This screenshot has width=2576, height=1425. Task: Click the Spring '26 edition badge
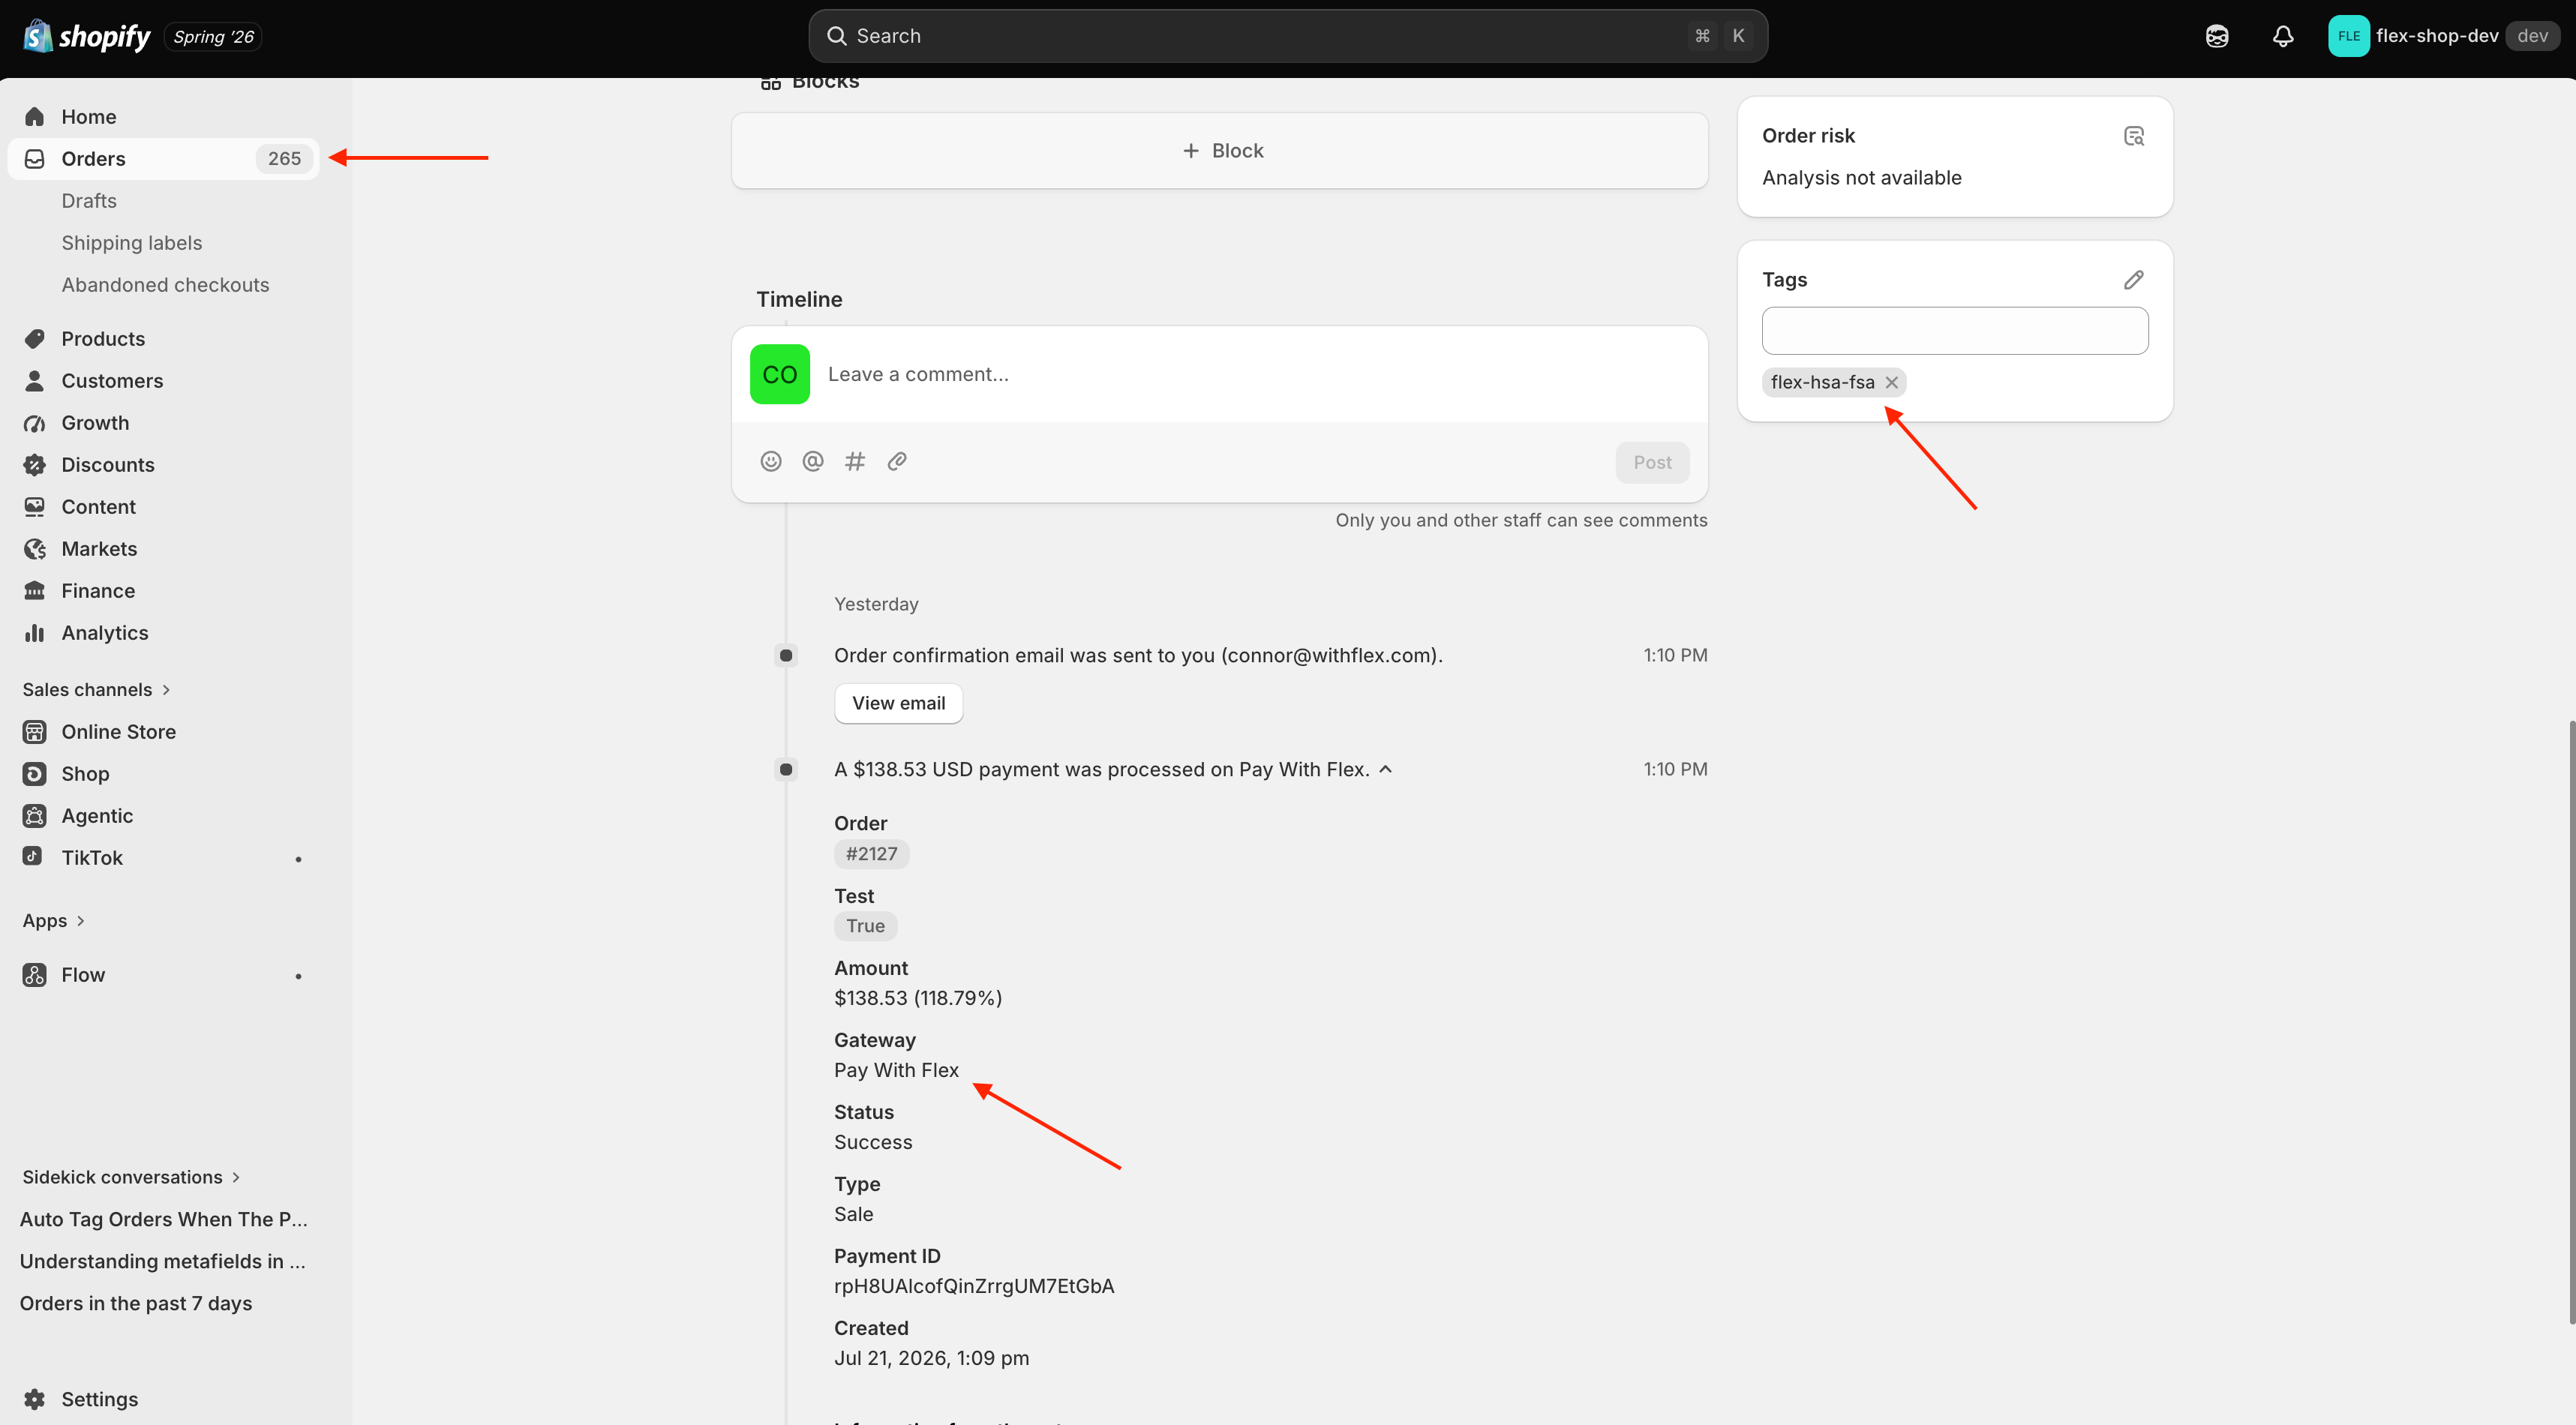click(213, 37)
